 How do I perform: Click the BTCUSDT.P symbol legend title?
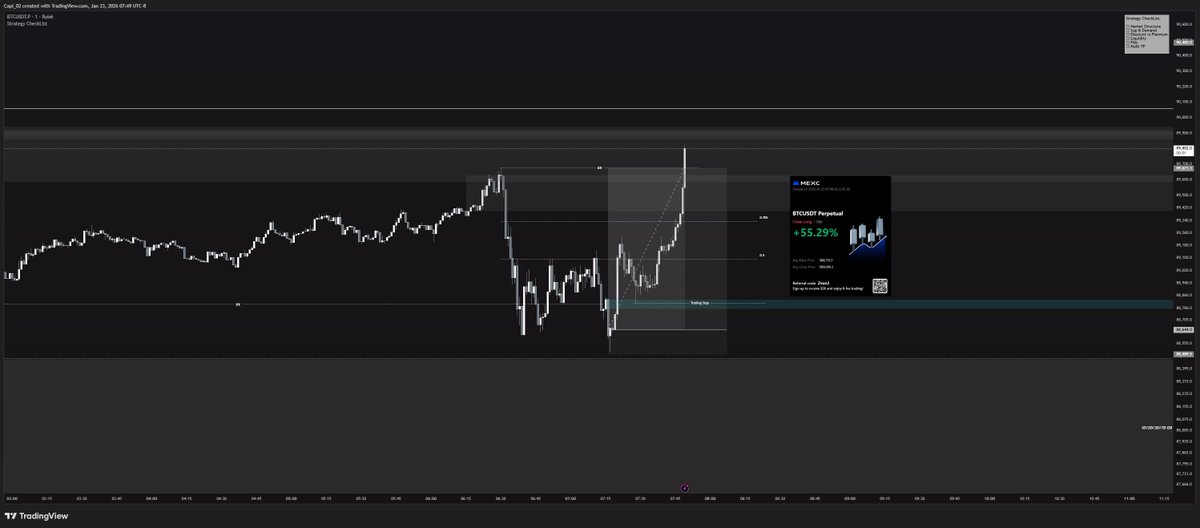(x=30, y=16)
